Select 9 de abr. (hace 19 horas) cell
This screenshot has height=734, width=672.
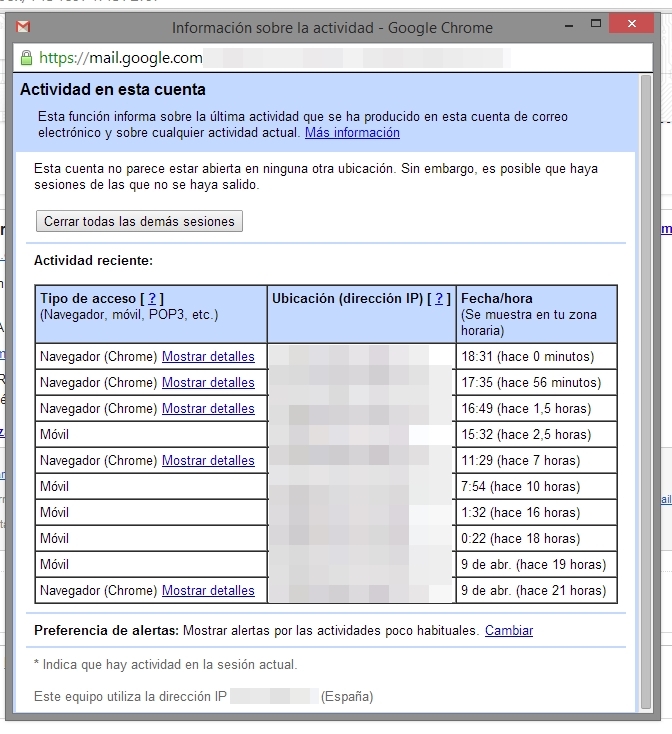pos(536,565)
